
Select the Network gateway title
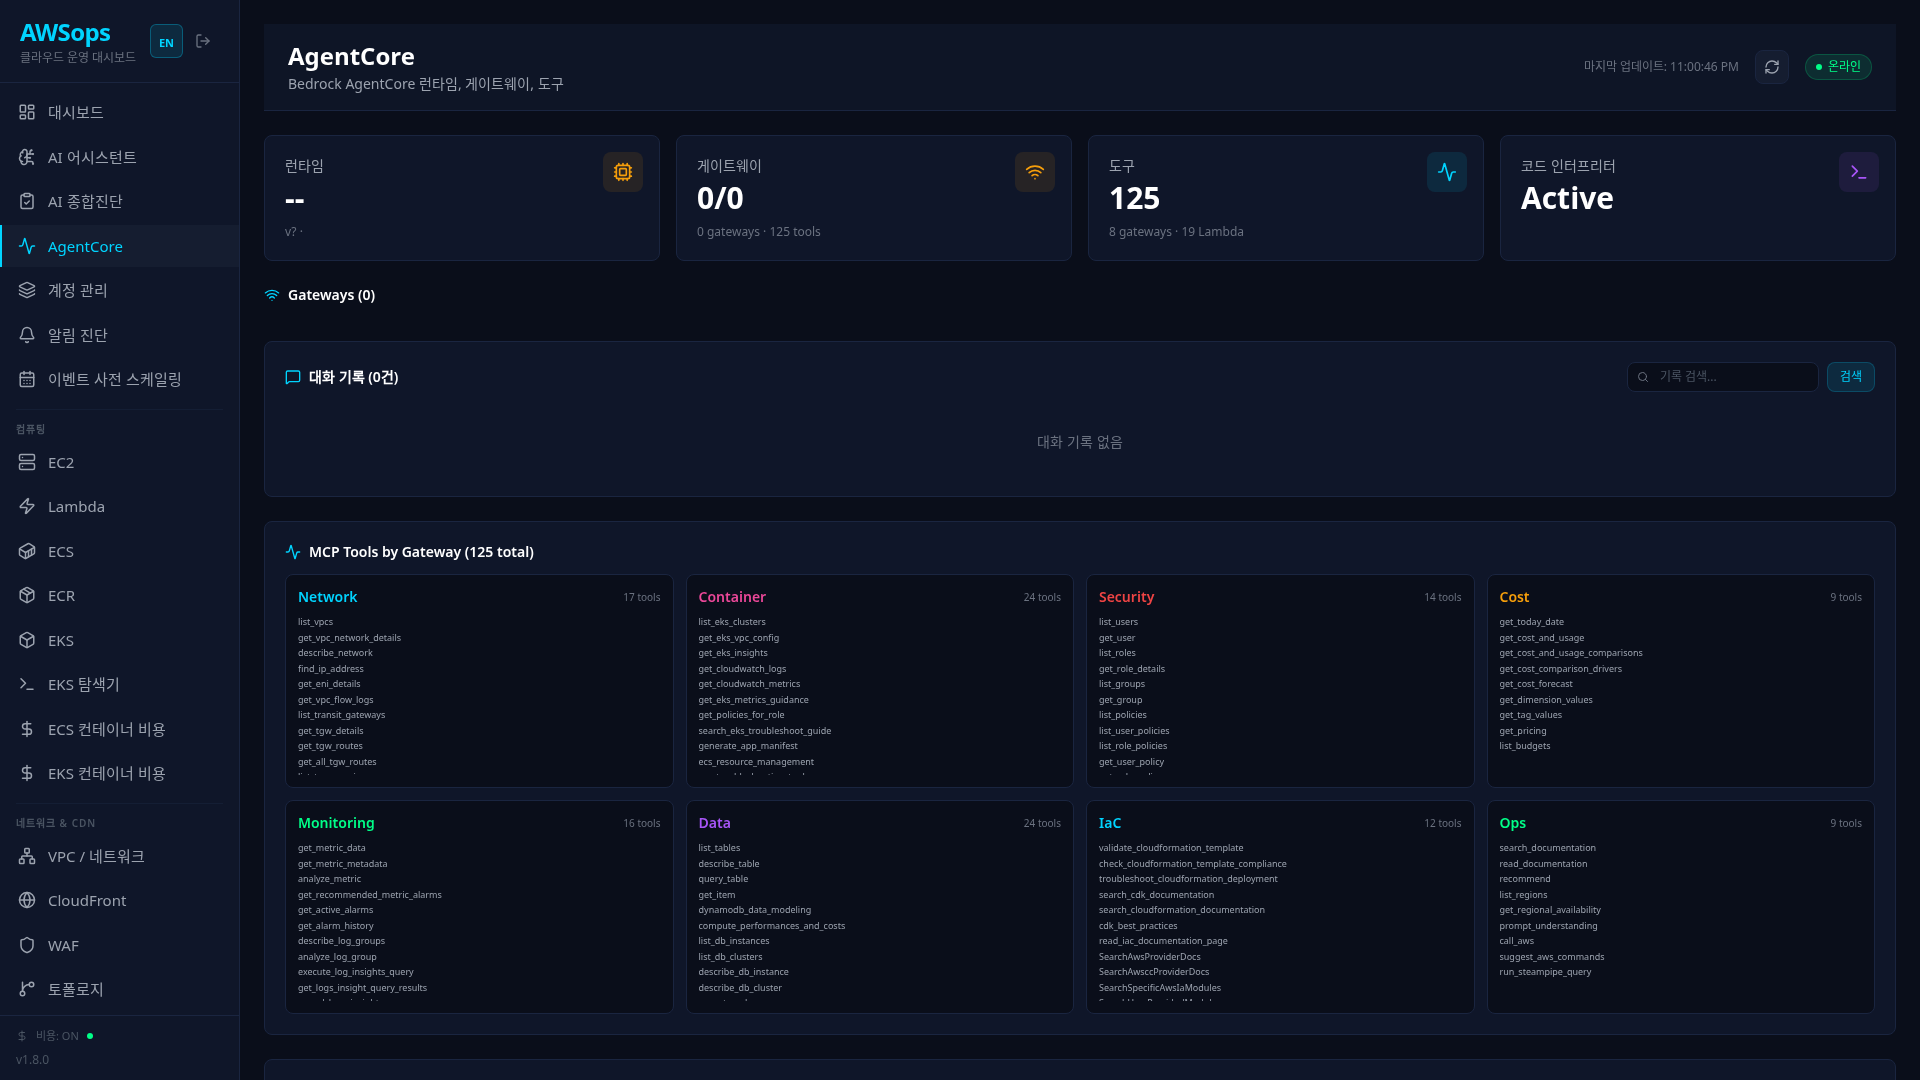point(327,597)
